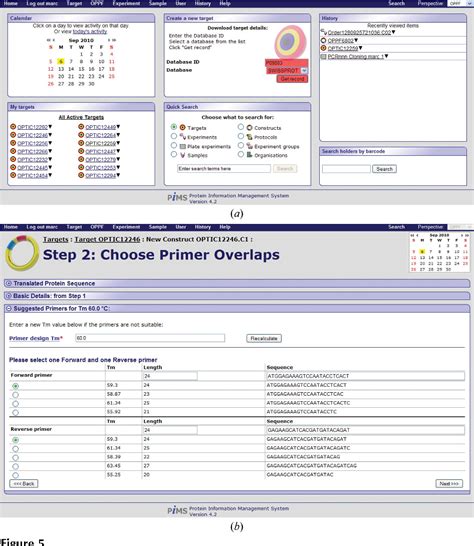Open dropdown arrow next to OPTIC12449
The height and width of the screenshot is (546, 474).
pyautogui.click(x=118, y=127)
